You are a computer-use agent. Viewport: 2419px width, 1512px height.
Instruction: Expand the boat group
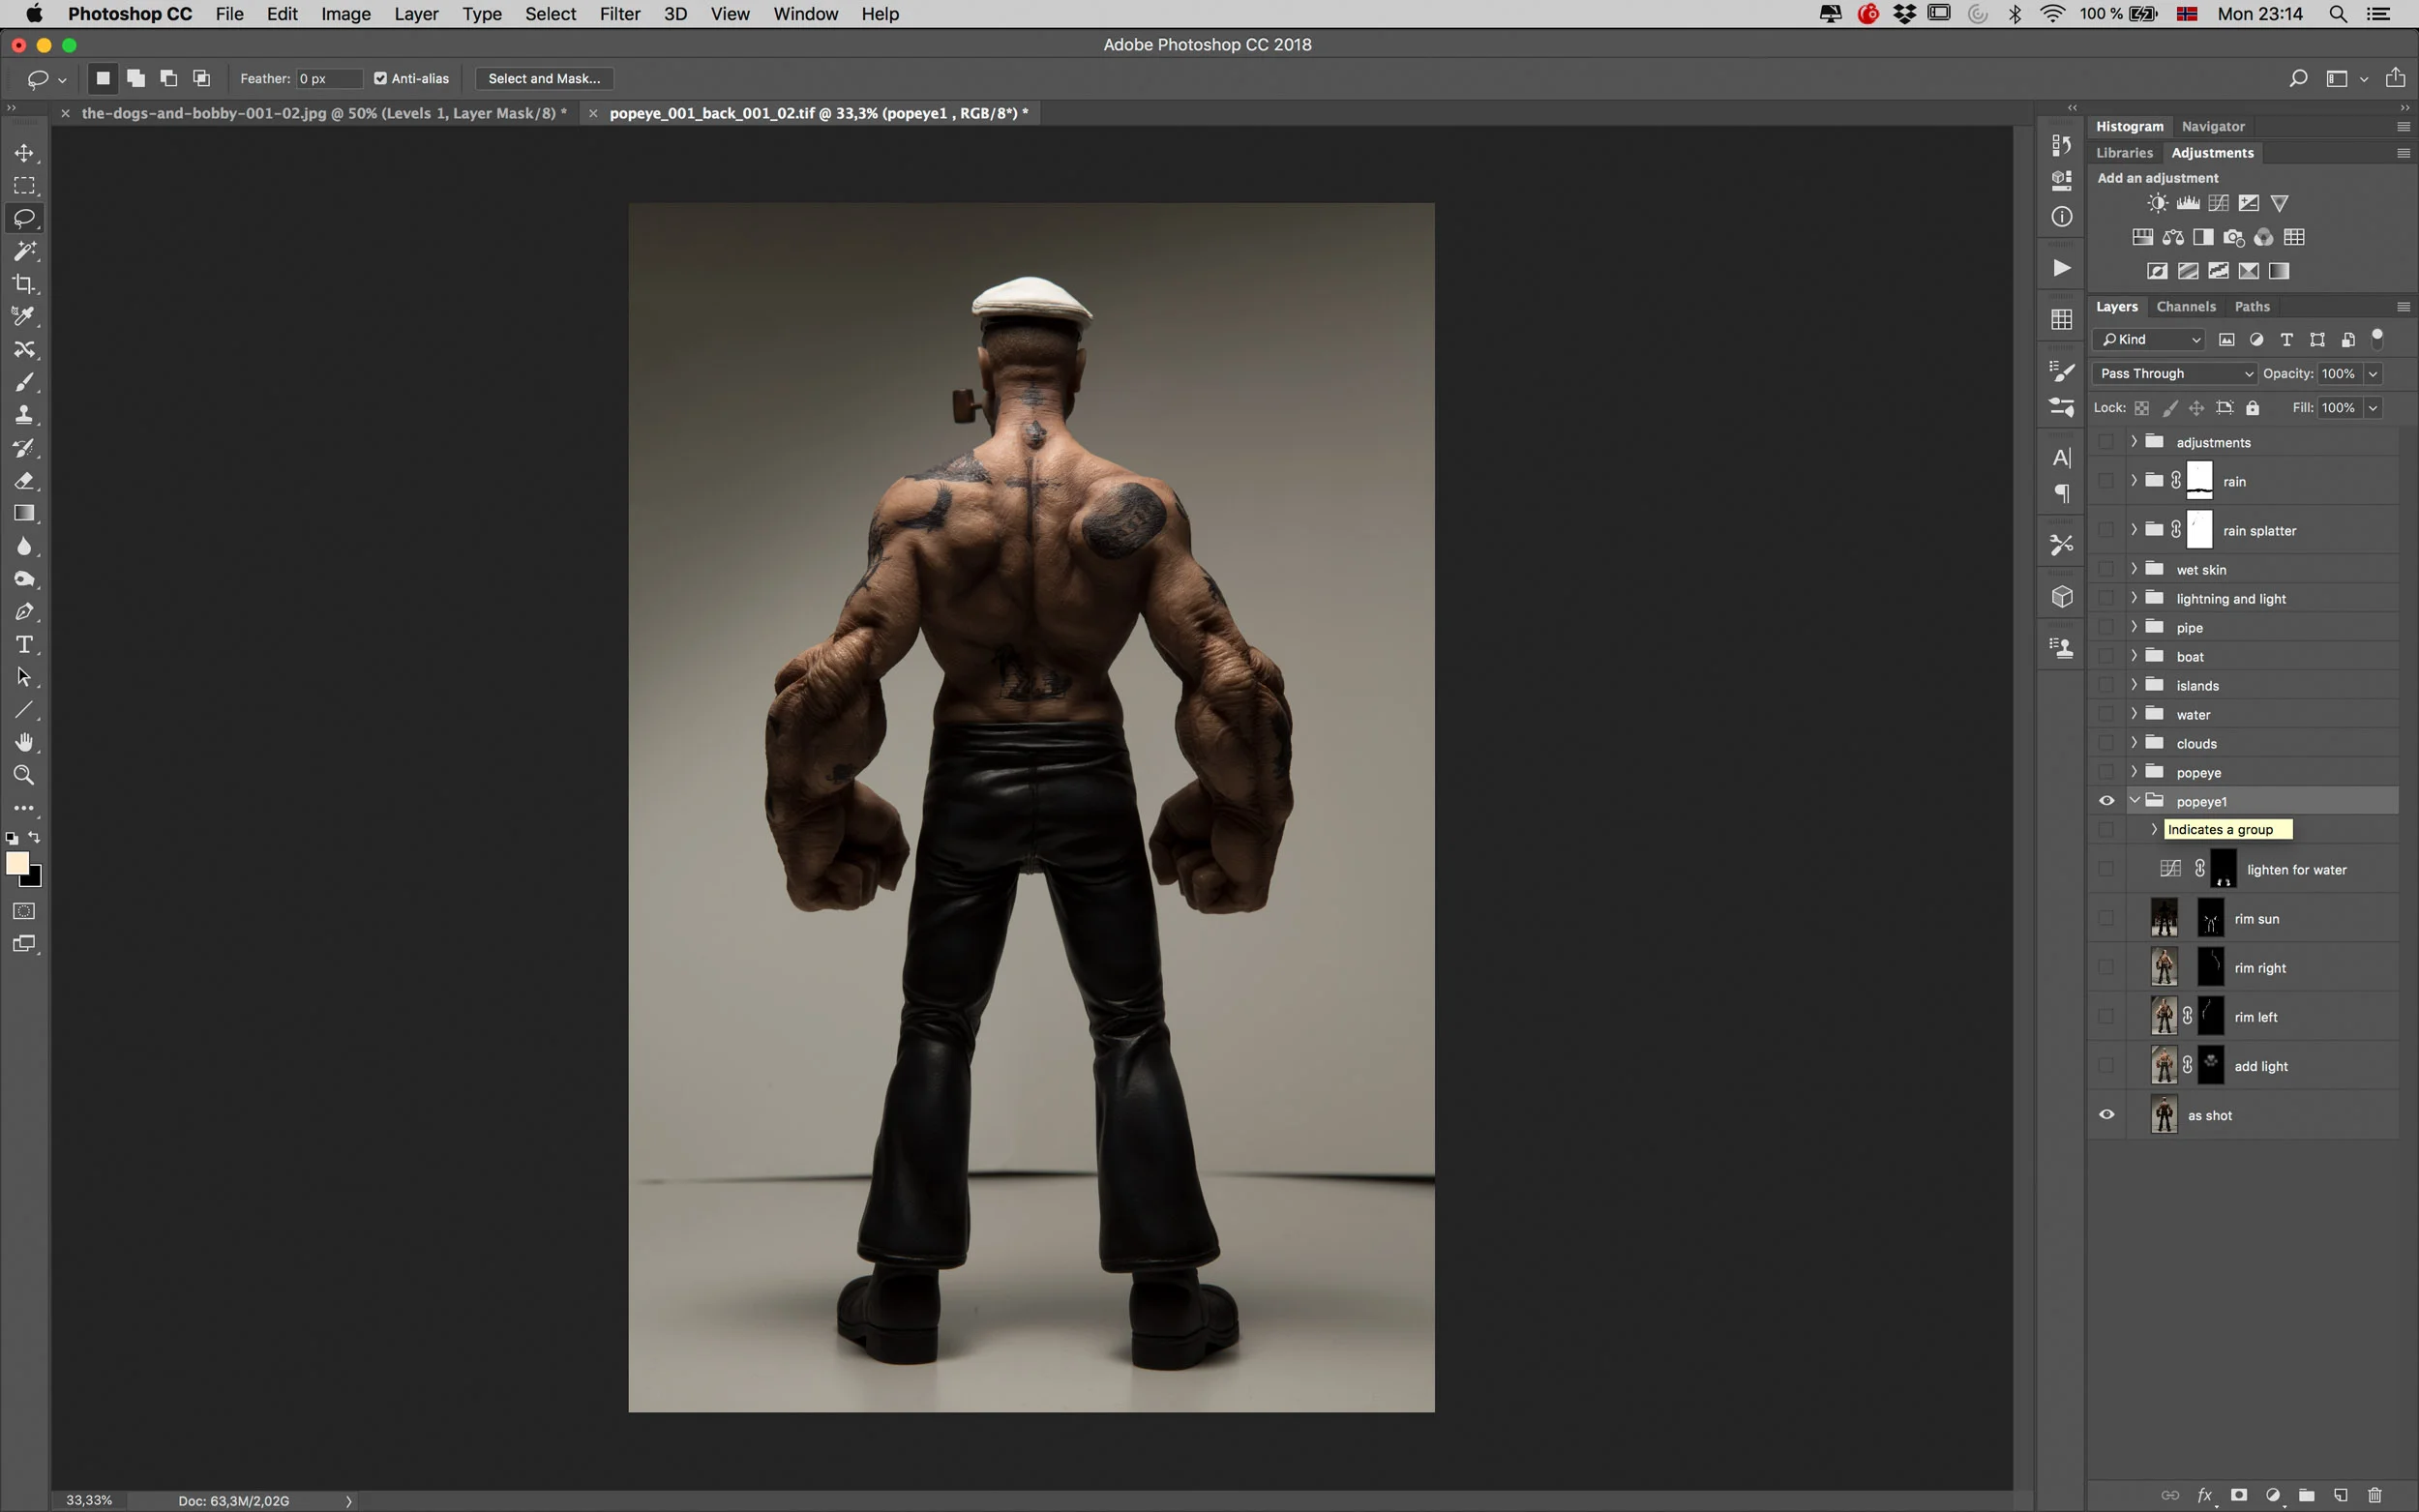point(2134,655)
